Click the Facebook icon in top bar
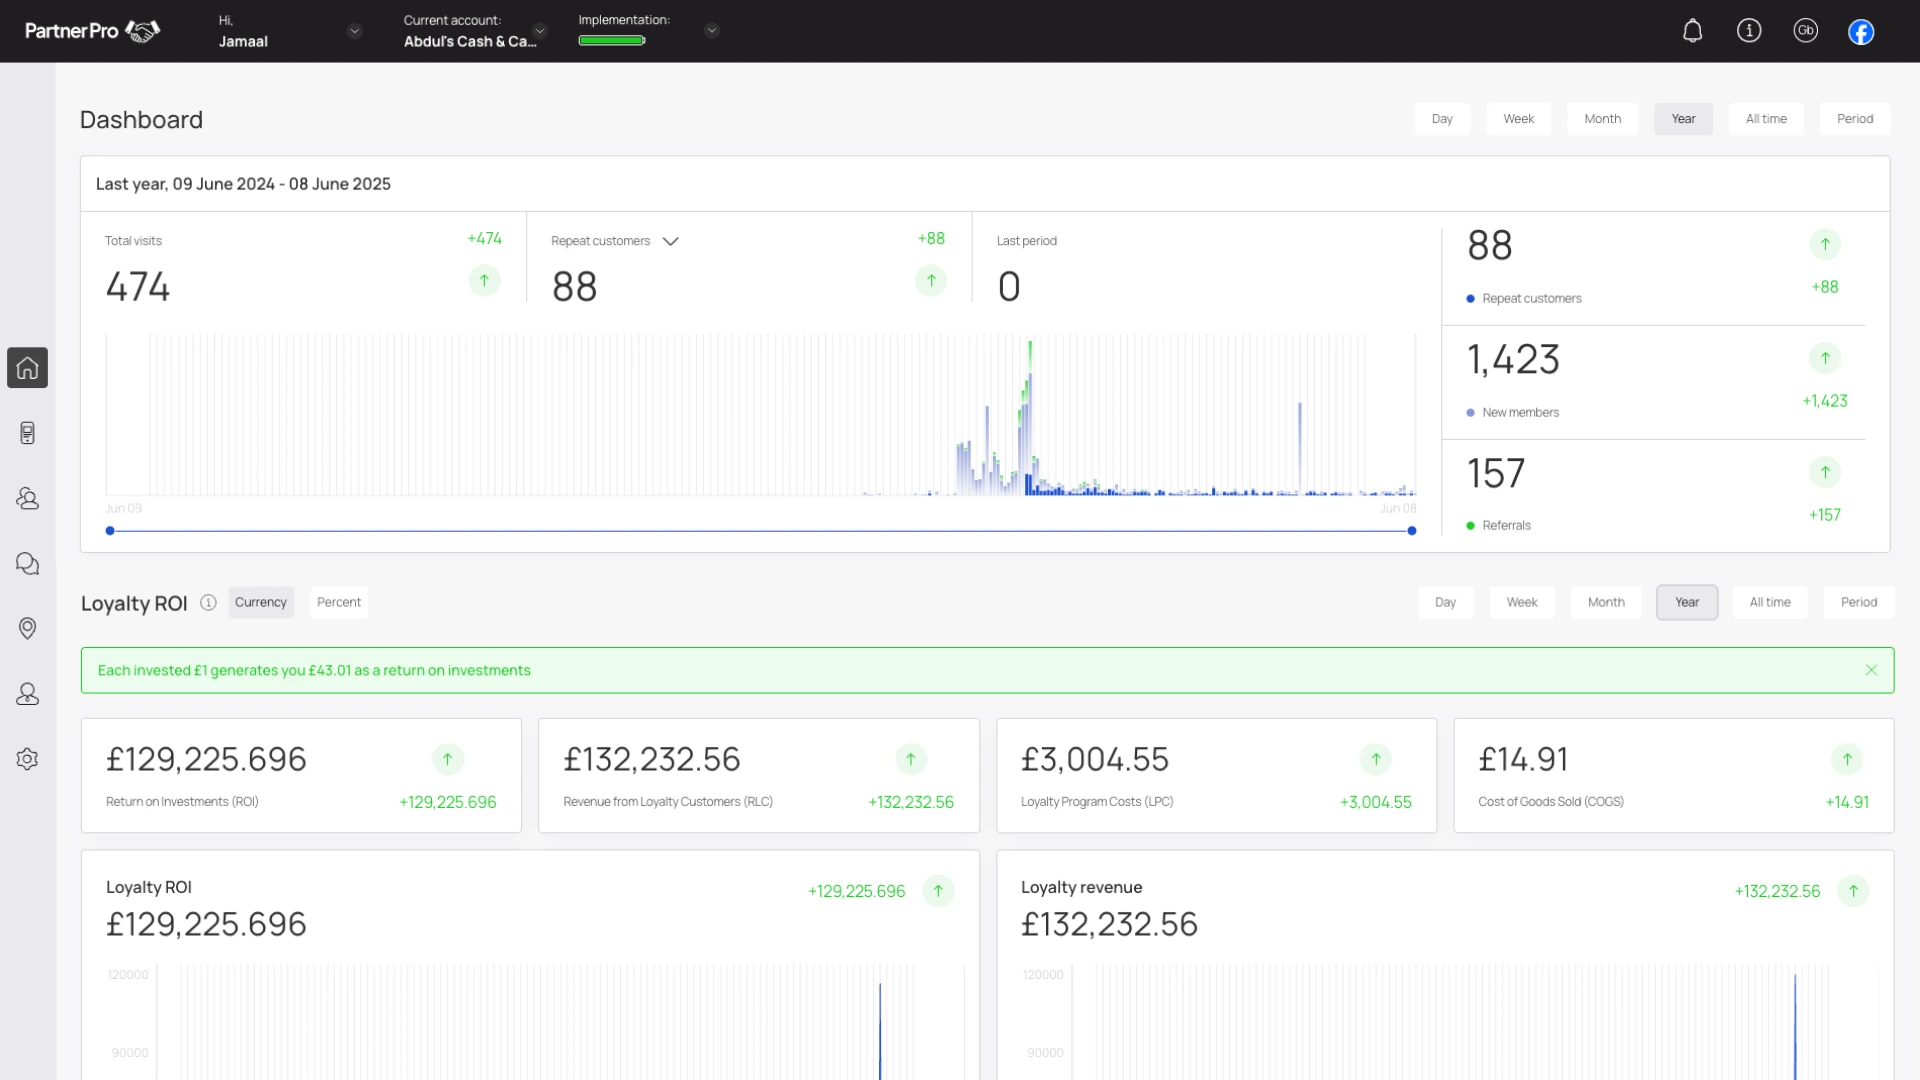Image resolution: width=1920 pixels, height=1080 pixels. pos(1861,32)
